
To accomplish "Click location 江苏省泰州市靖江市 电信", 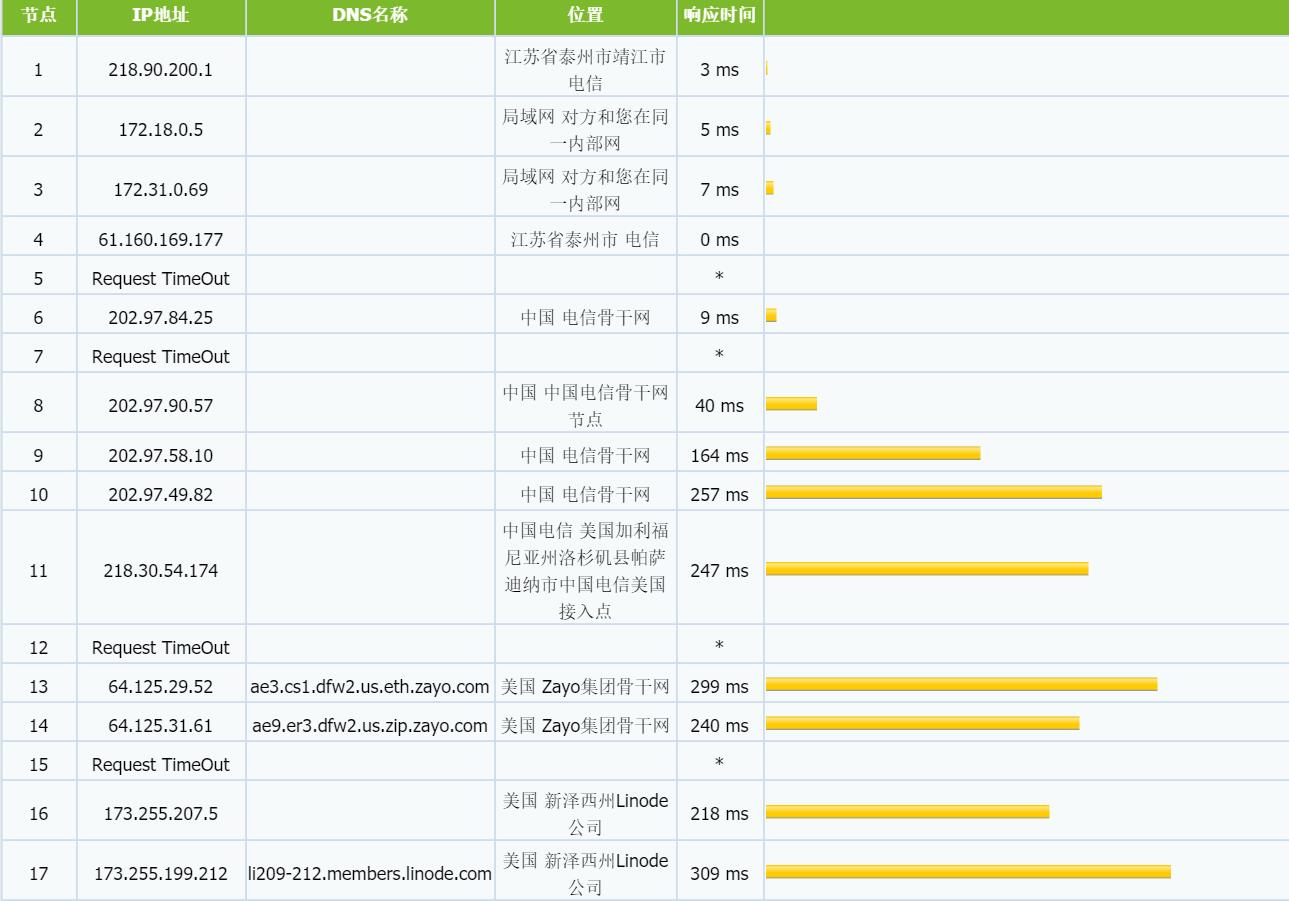I will coord(585,70).
